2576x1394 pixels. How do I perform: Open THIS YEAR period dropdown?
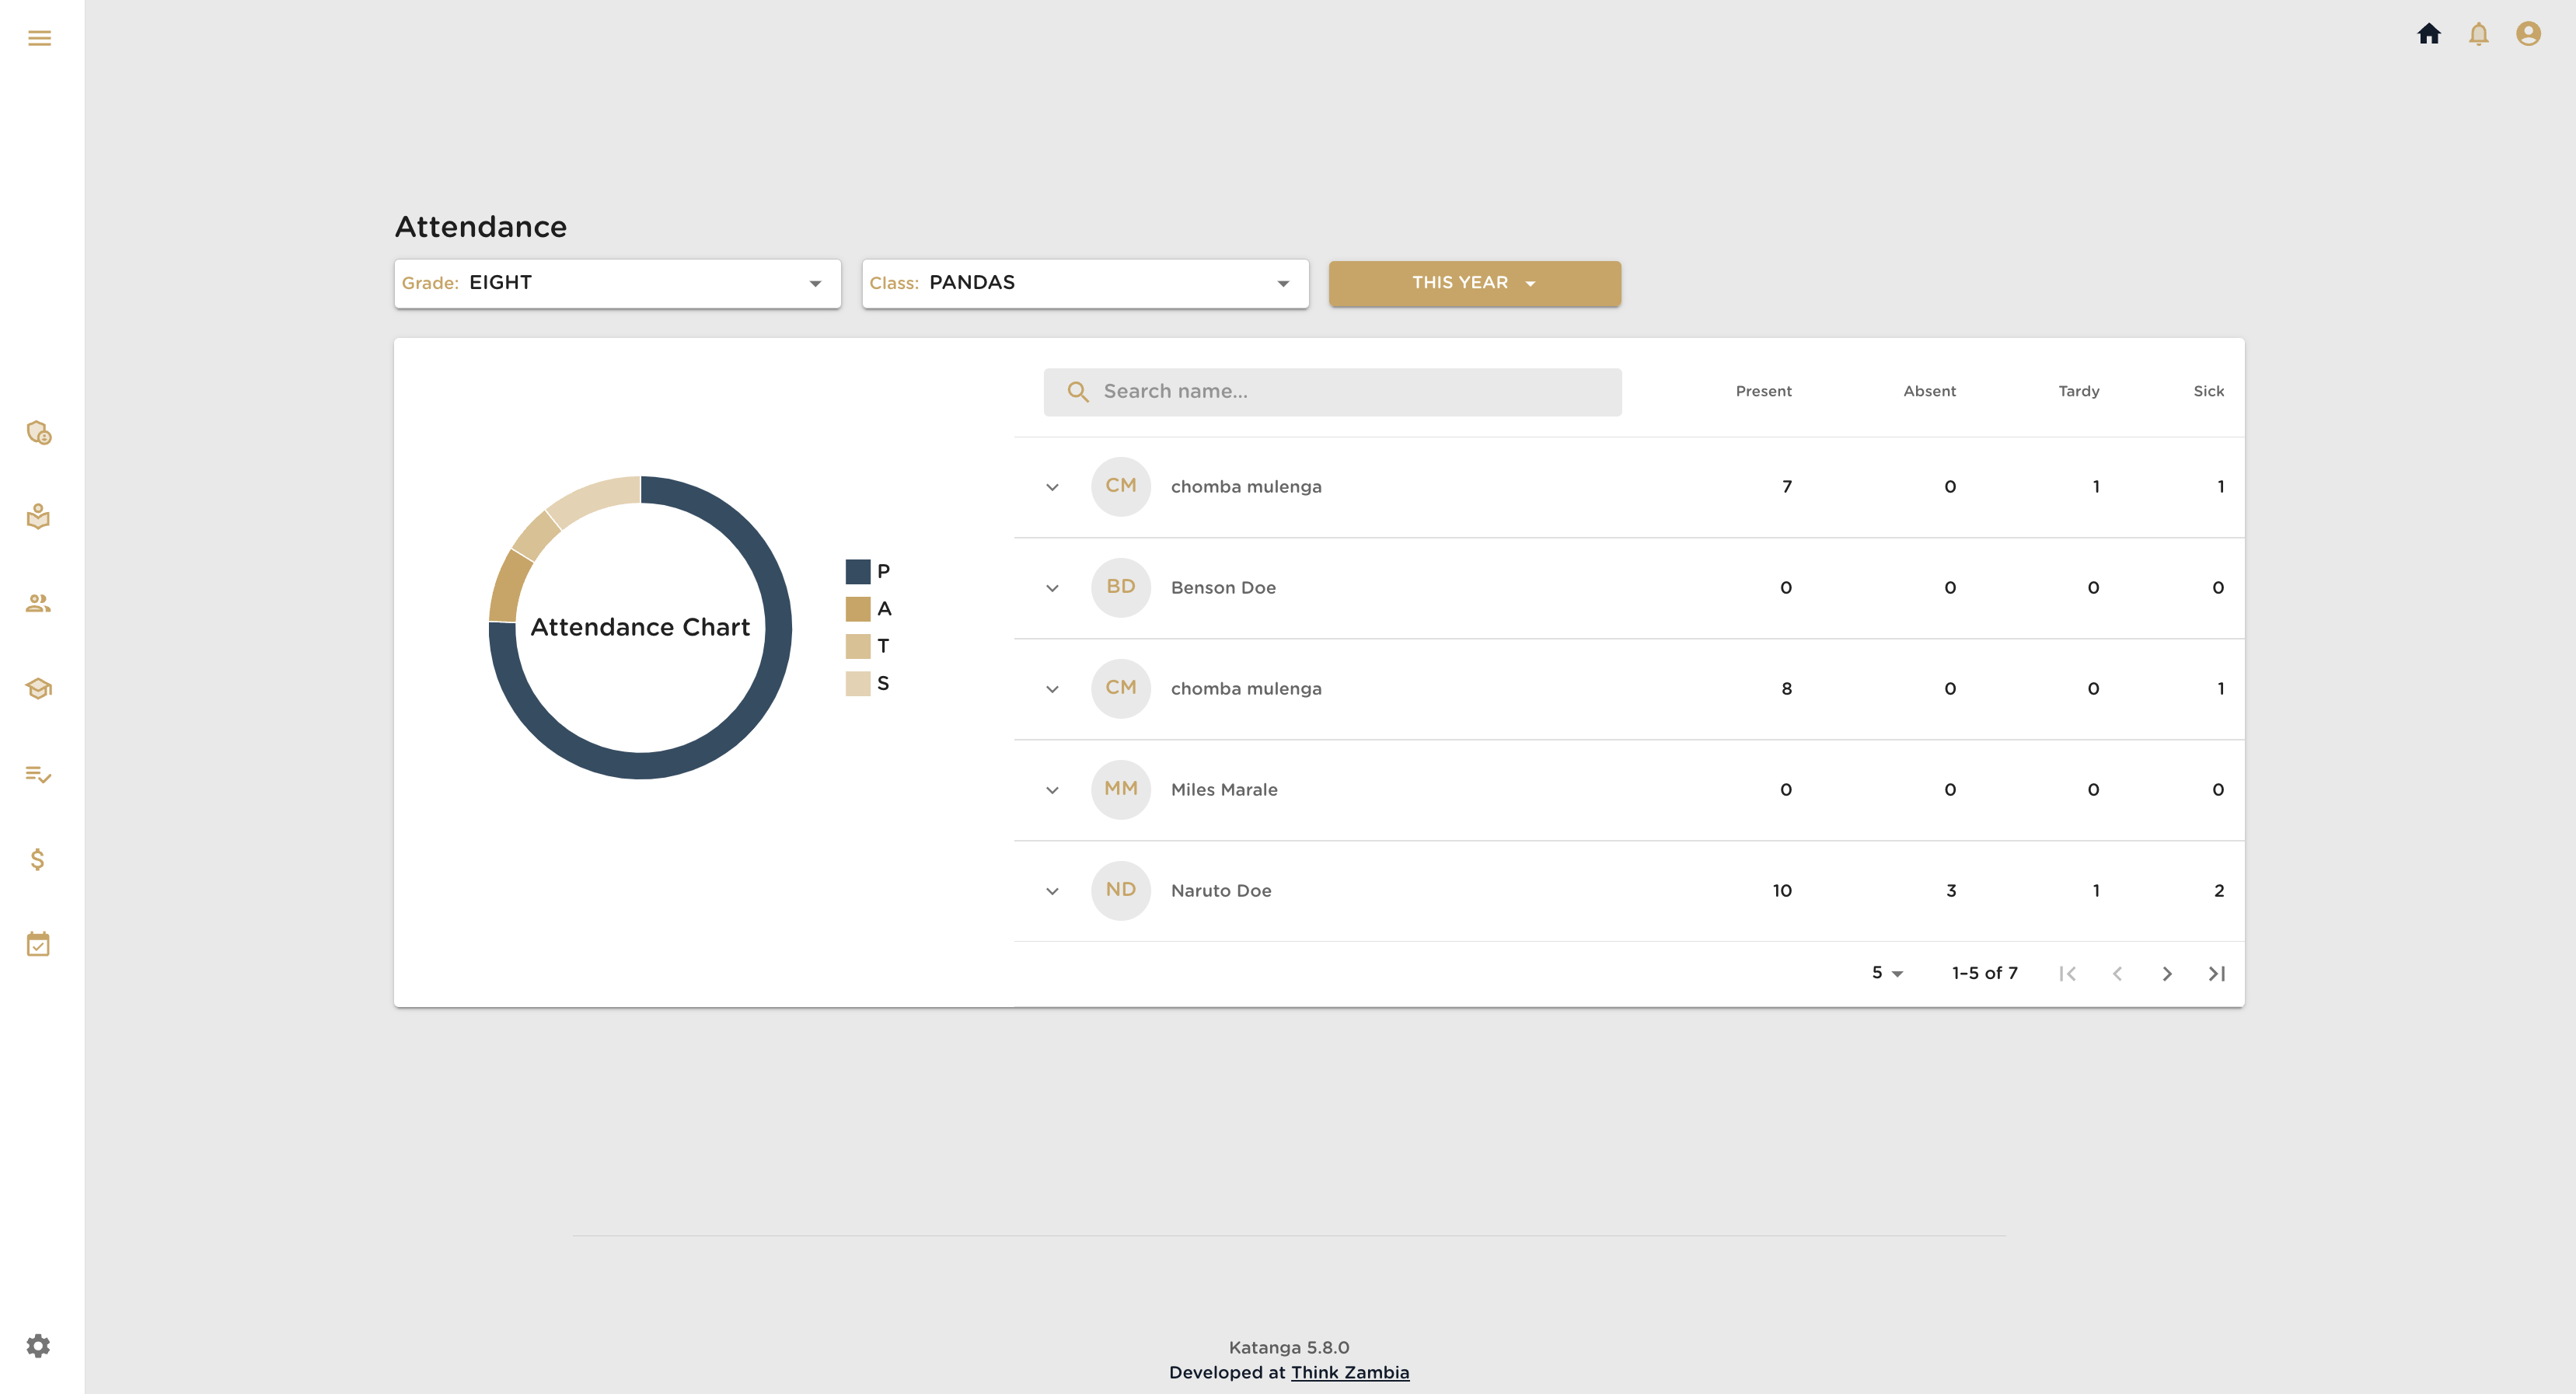(x=1474, y=283)
